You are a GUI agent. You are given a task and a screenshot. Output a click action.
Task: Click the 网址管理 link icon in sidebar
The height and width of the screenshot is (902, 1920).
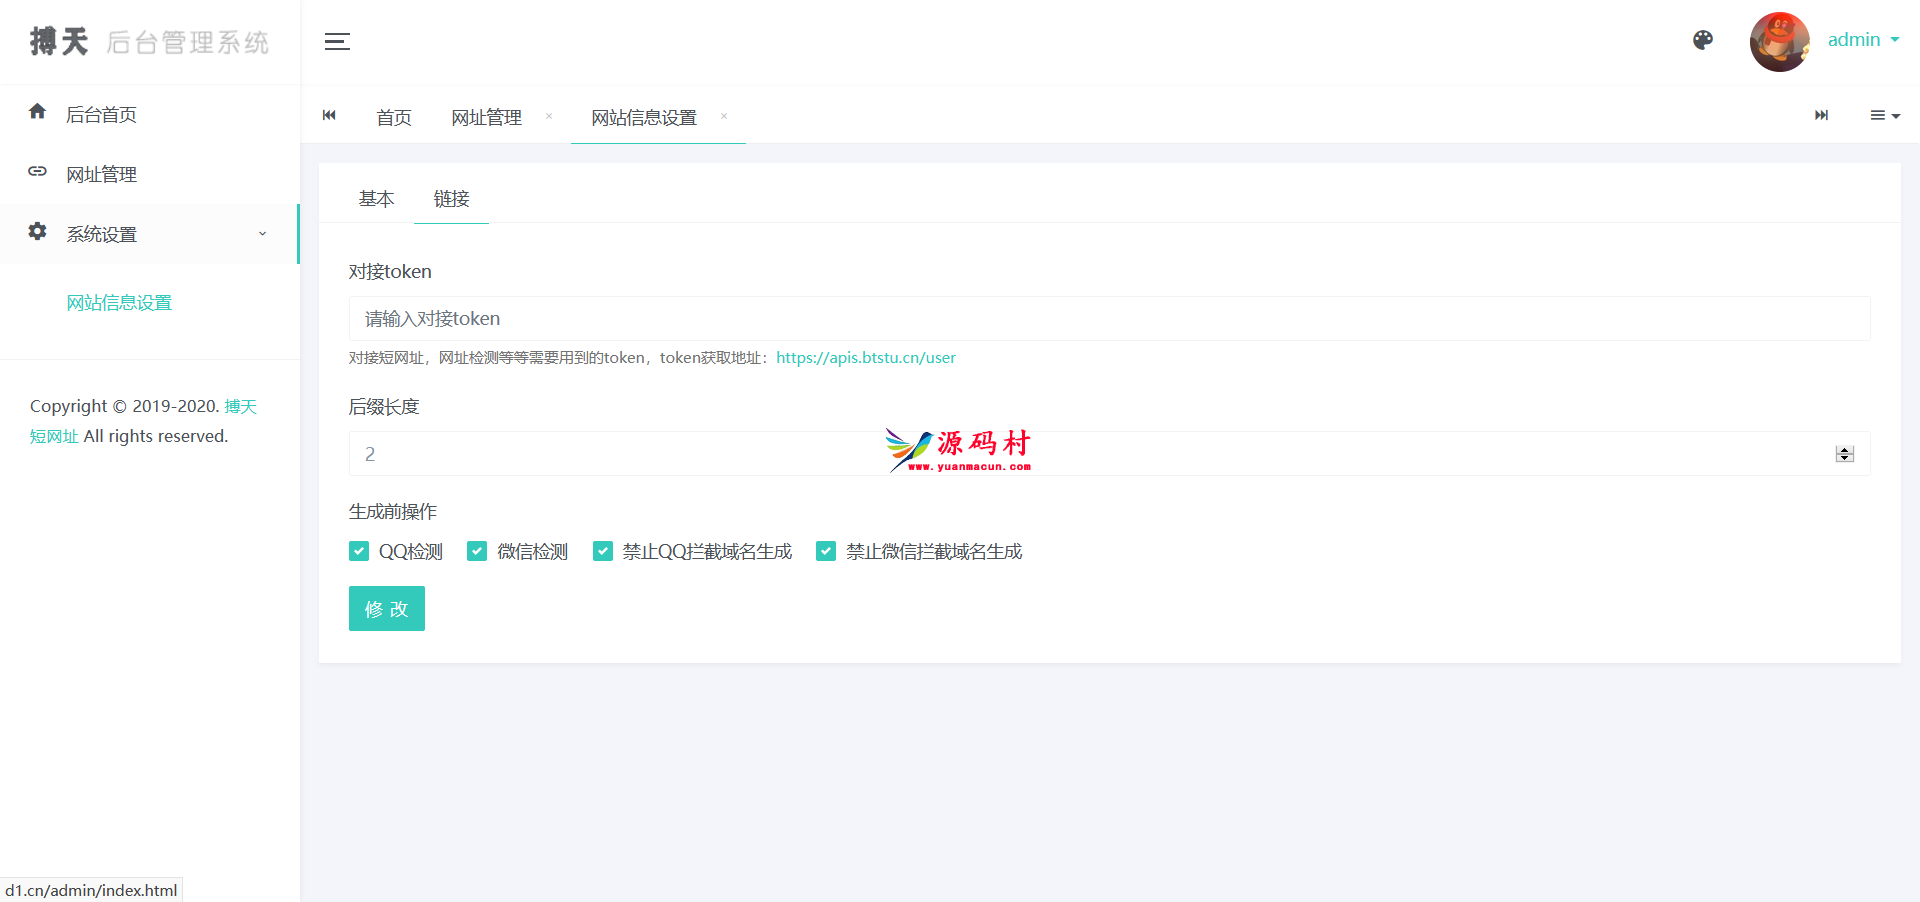[38, 172]
